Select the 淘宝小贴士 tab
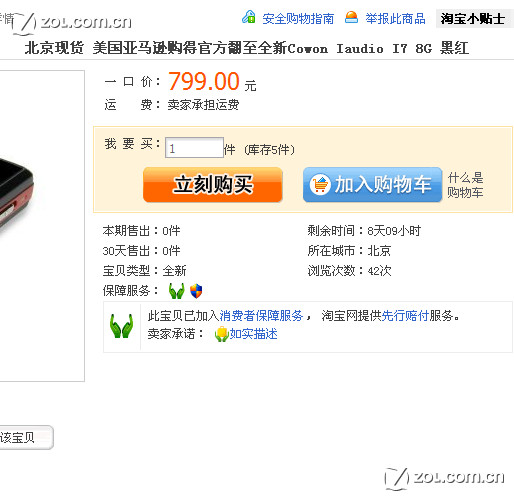 [473, 19]
